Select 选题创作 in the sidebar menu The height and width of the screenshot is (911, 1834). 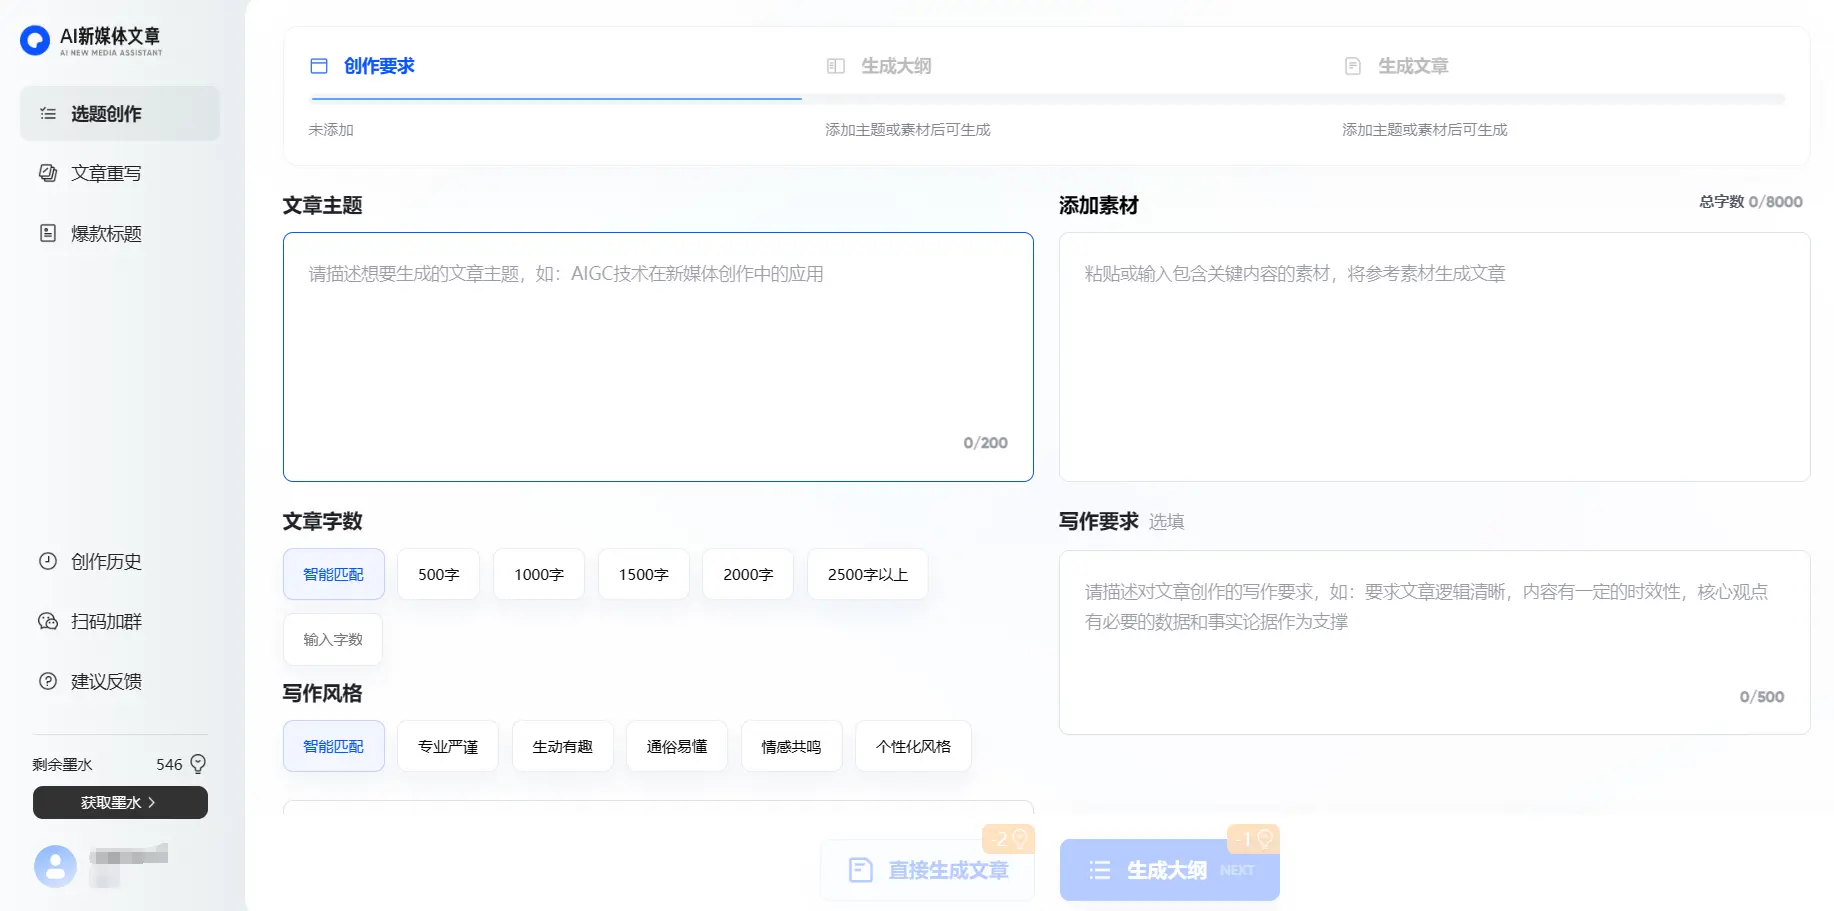(x=120, y=114)
